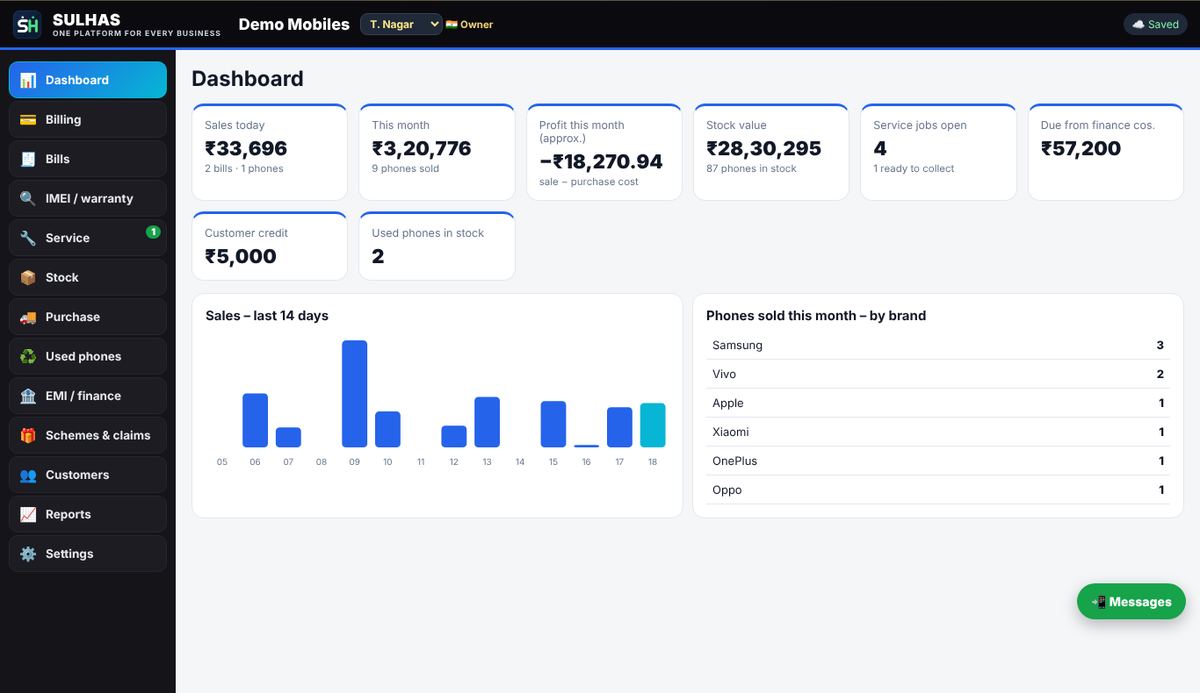Open the T. Nagar branch dropdown
This screenshot has width=1200, height=693.
pyautogui.click(x=401, y=24)
